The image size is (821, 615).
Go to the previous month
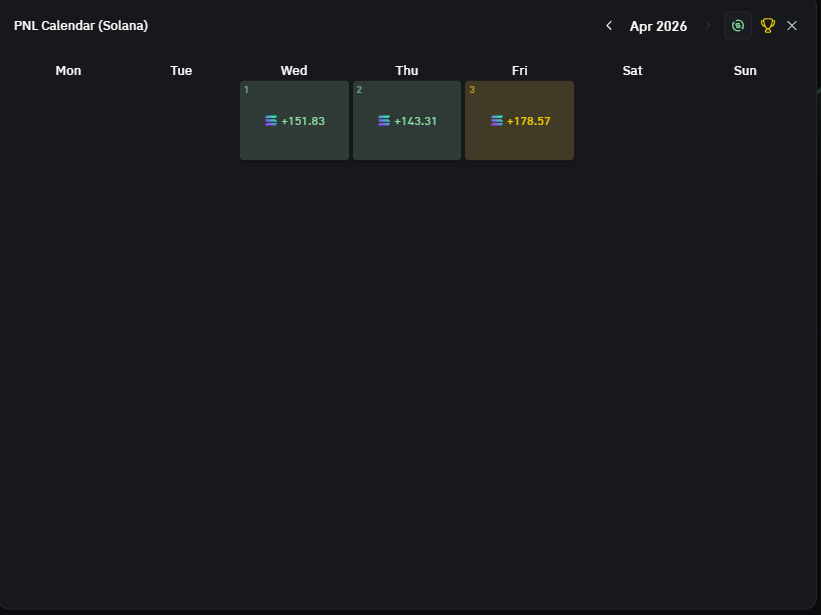point(609,26)
